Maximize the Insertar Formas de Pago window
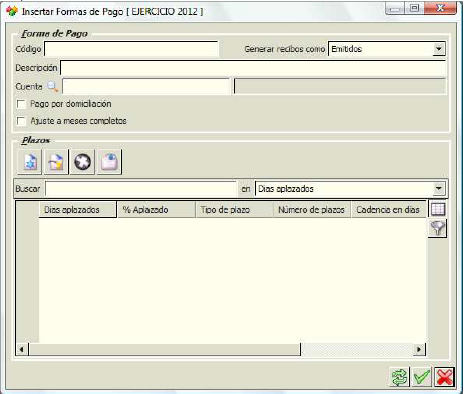 pyautogui.click(x=414, y=8)
